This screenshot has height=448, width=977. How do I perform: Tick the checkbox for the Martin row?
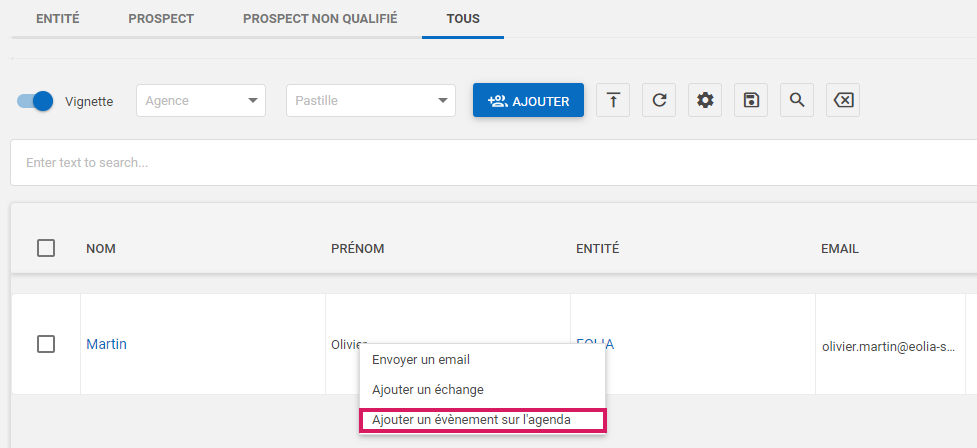(46, 344)
